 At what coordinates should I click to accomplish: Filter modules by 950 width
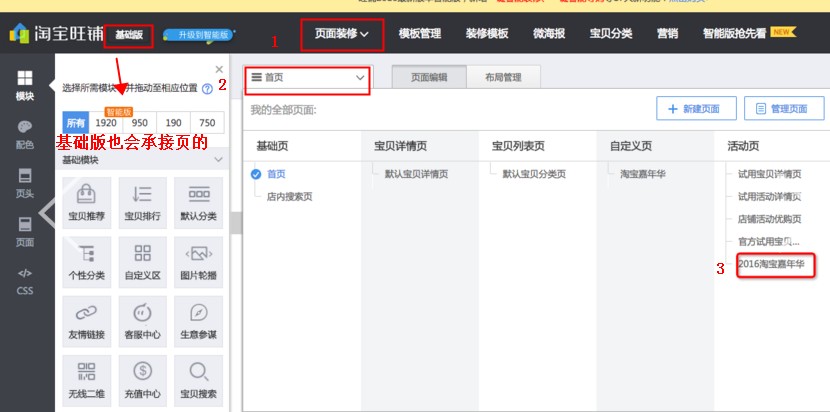coord(140,123)
